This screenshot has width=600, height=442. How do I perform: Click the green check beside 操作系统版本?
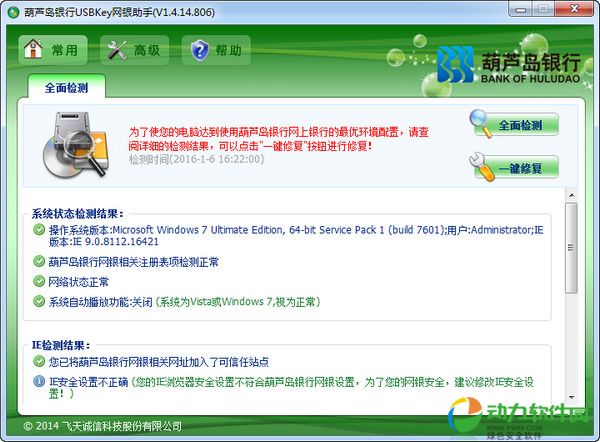click(x=39, y=229)
